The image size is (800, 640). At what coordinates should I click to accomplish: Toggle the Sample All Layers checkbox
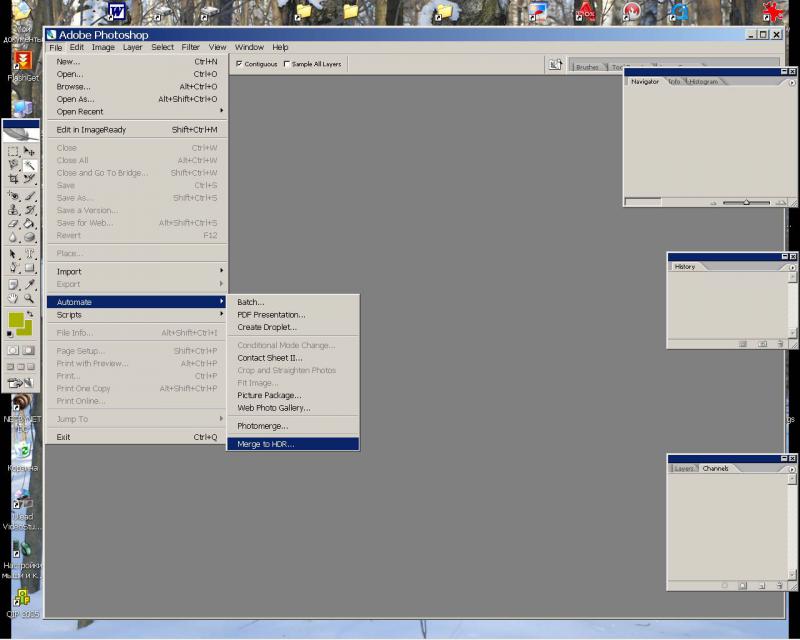tap(286, 64)
